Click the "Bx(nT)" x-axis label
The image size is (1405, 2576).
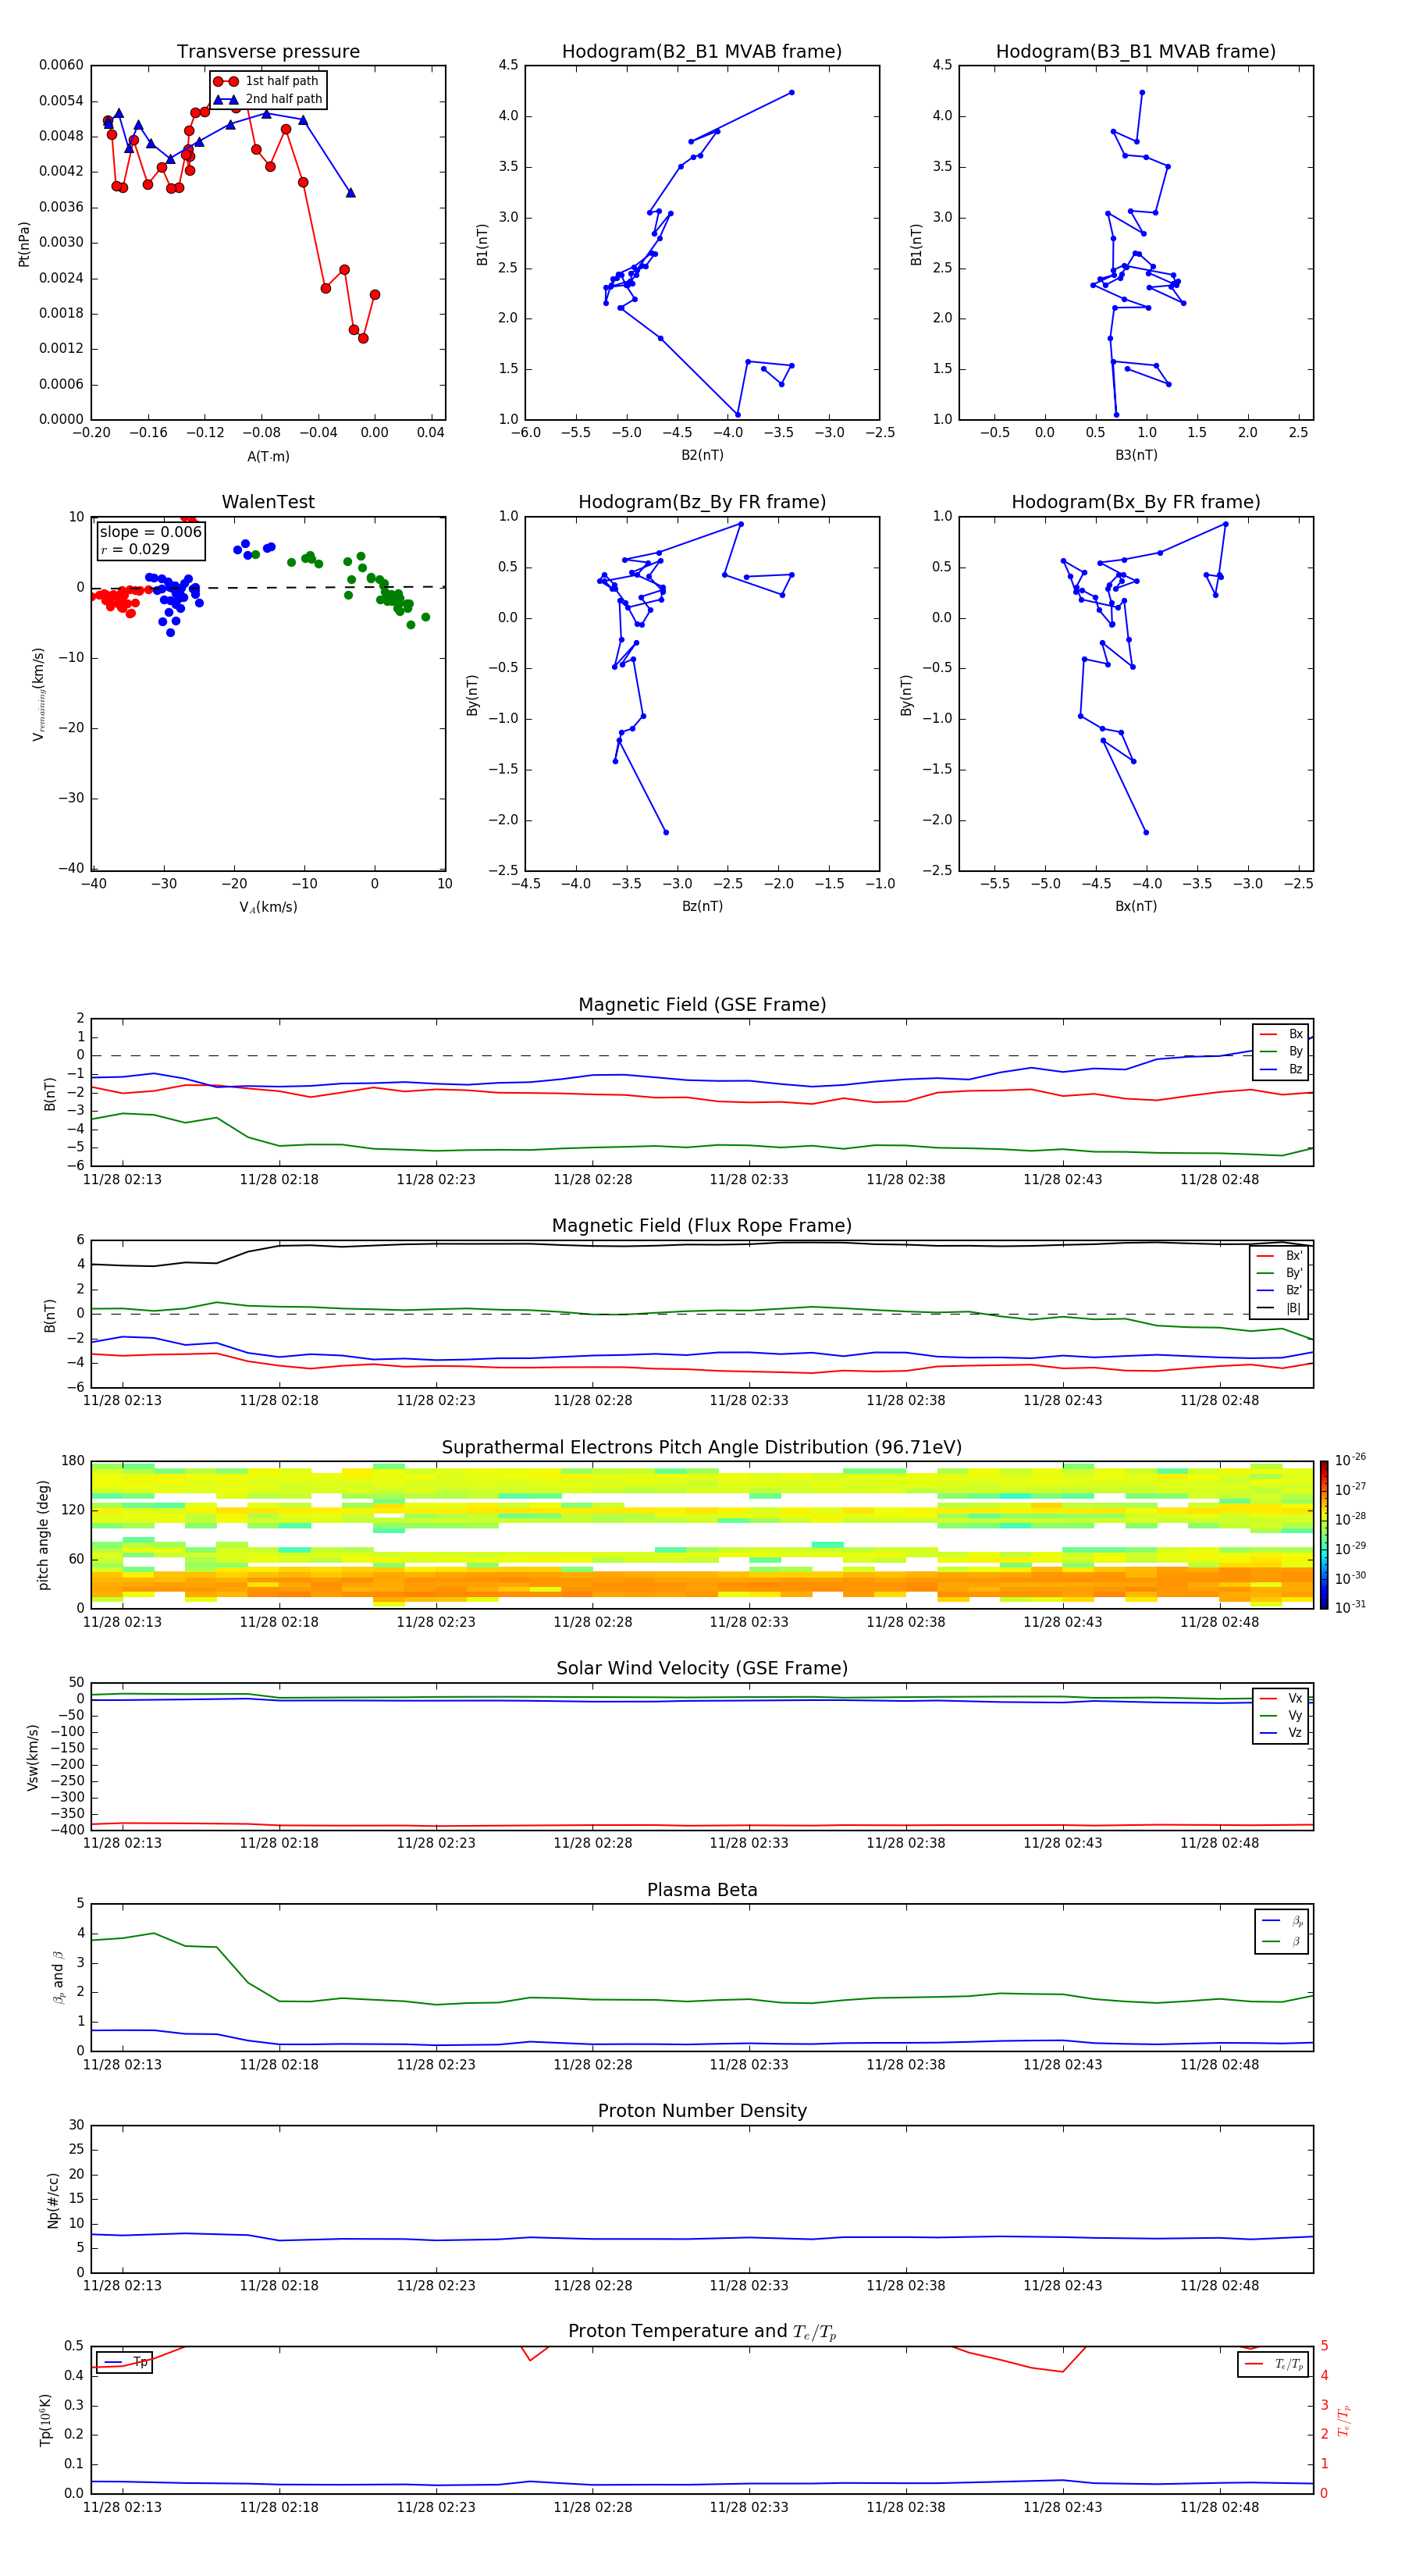point(1136,906)
